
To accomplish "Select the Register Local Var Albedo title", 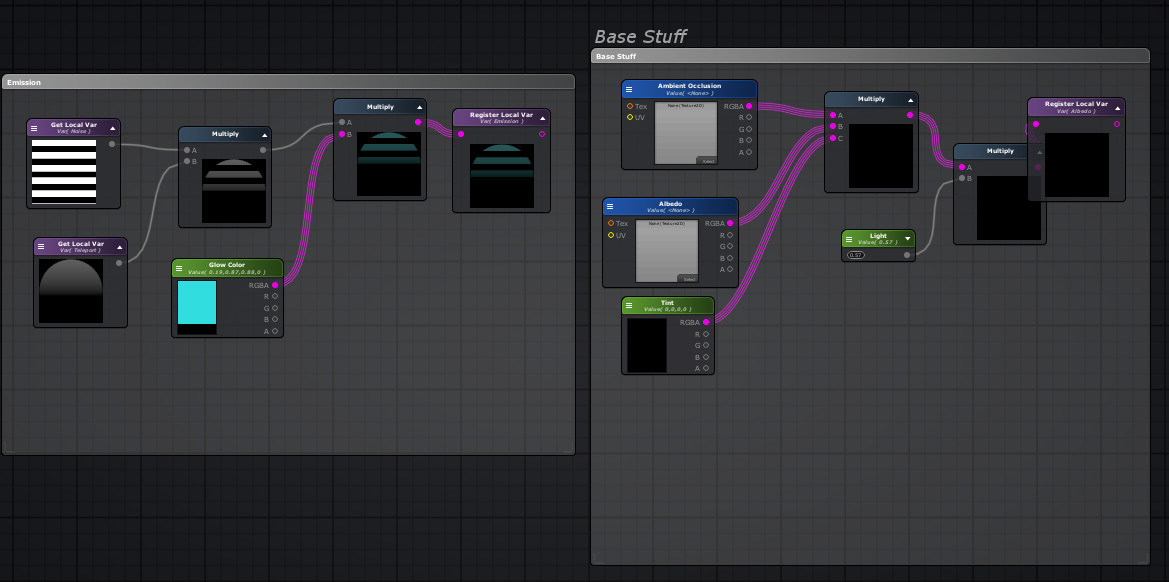I will tap(1076, 104).
